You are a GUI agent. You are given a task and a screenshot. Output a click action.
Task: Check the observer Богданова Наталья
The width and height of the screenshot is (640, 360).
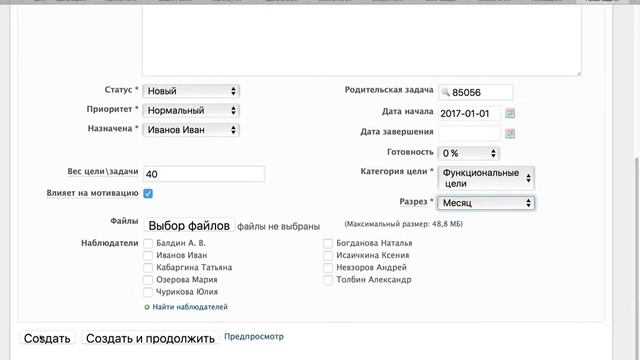[328, 244]
